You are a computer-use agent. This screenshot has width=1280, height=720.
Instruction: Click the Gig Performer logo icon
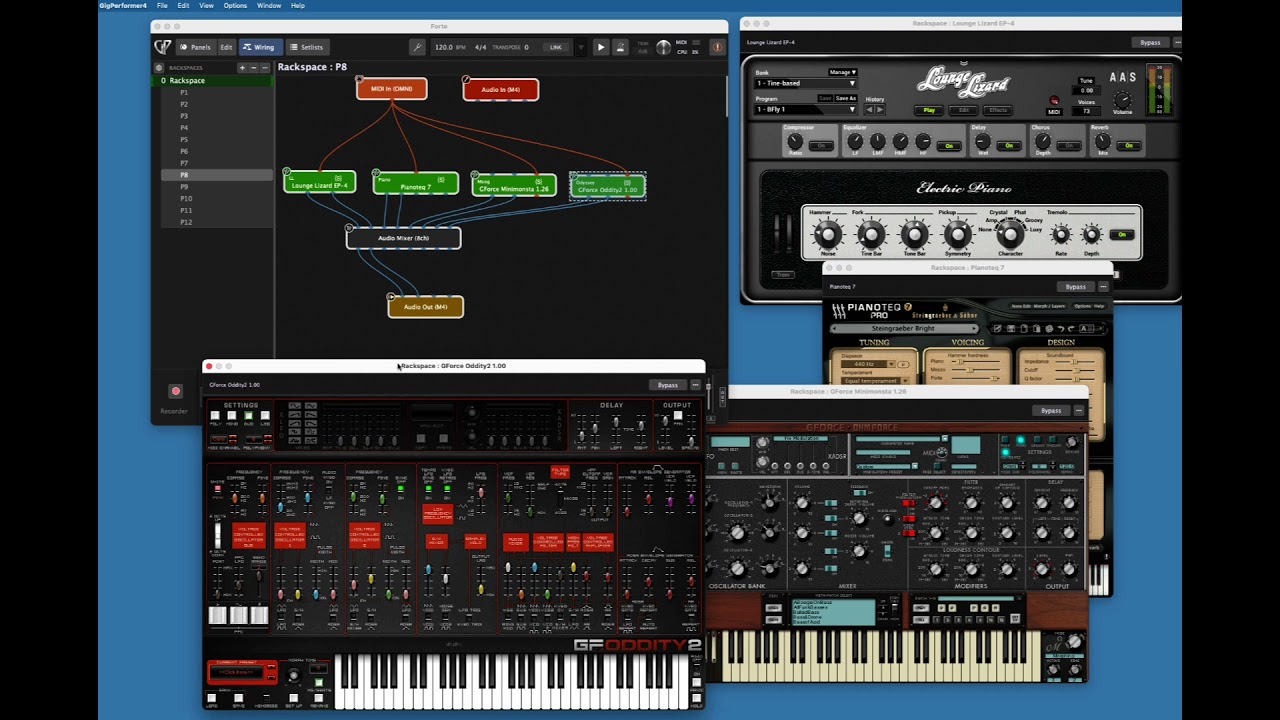pyautogui.click(x=162, y=47)
